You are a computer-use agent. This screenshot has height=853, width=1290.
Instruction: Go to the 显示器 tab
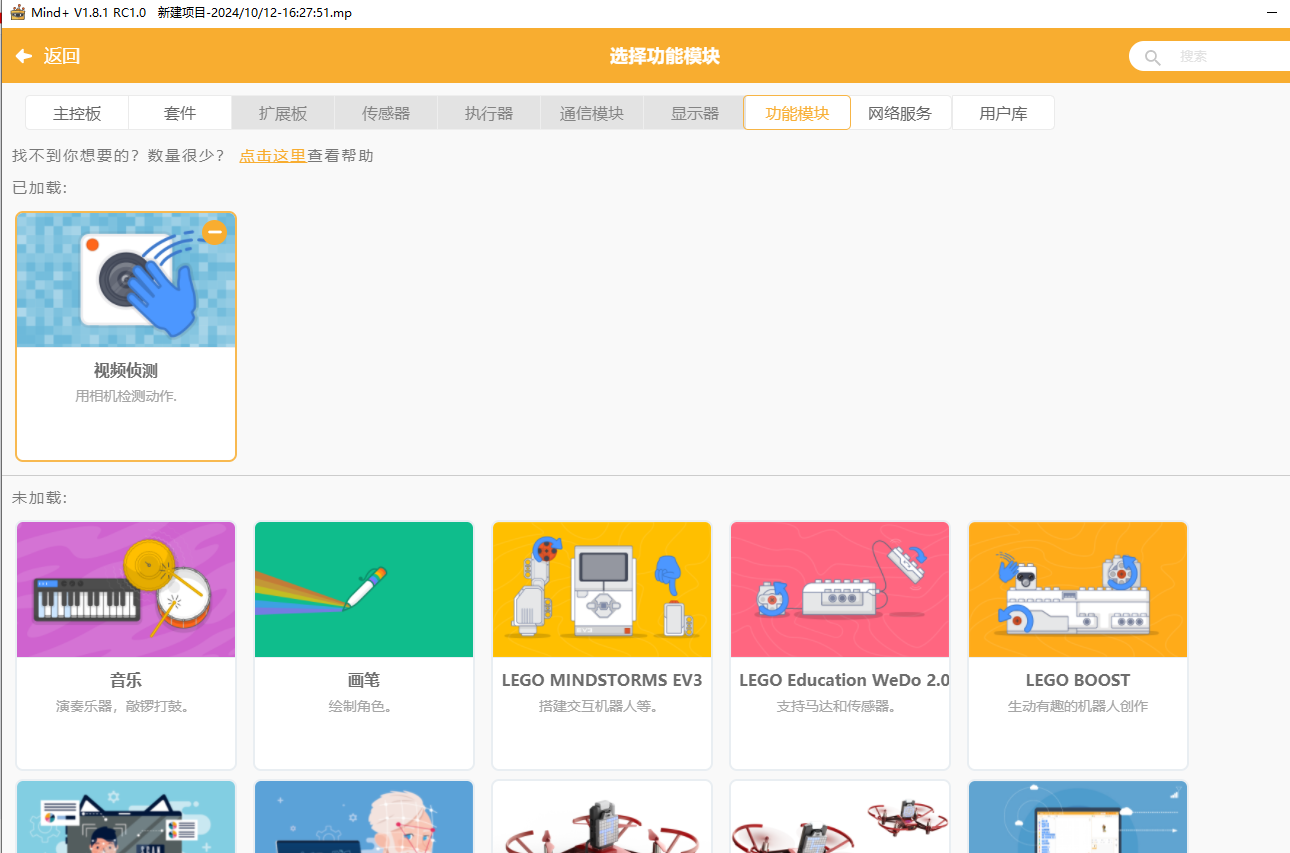[x=695, y=113]
